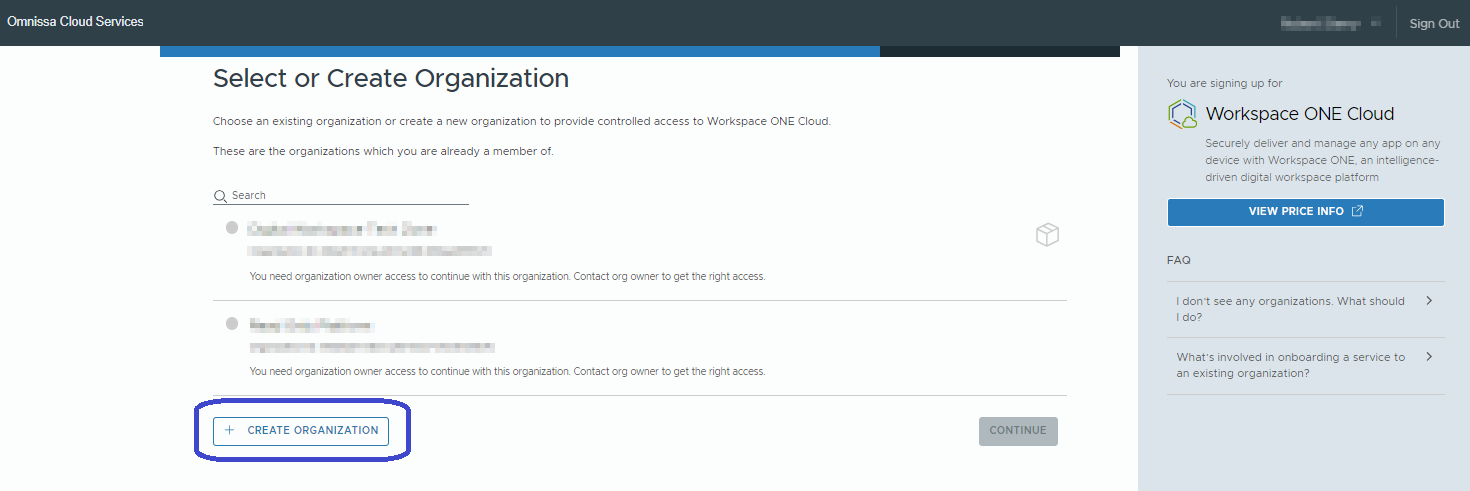Select the first organization radio button

pos(232,228)
